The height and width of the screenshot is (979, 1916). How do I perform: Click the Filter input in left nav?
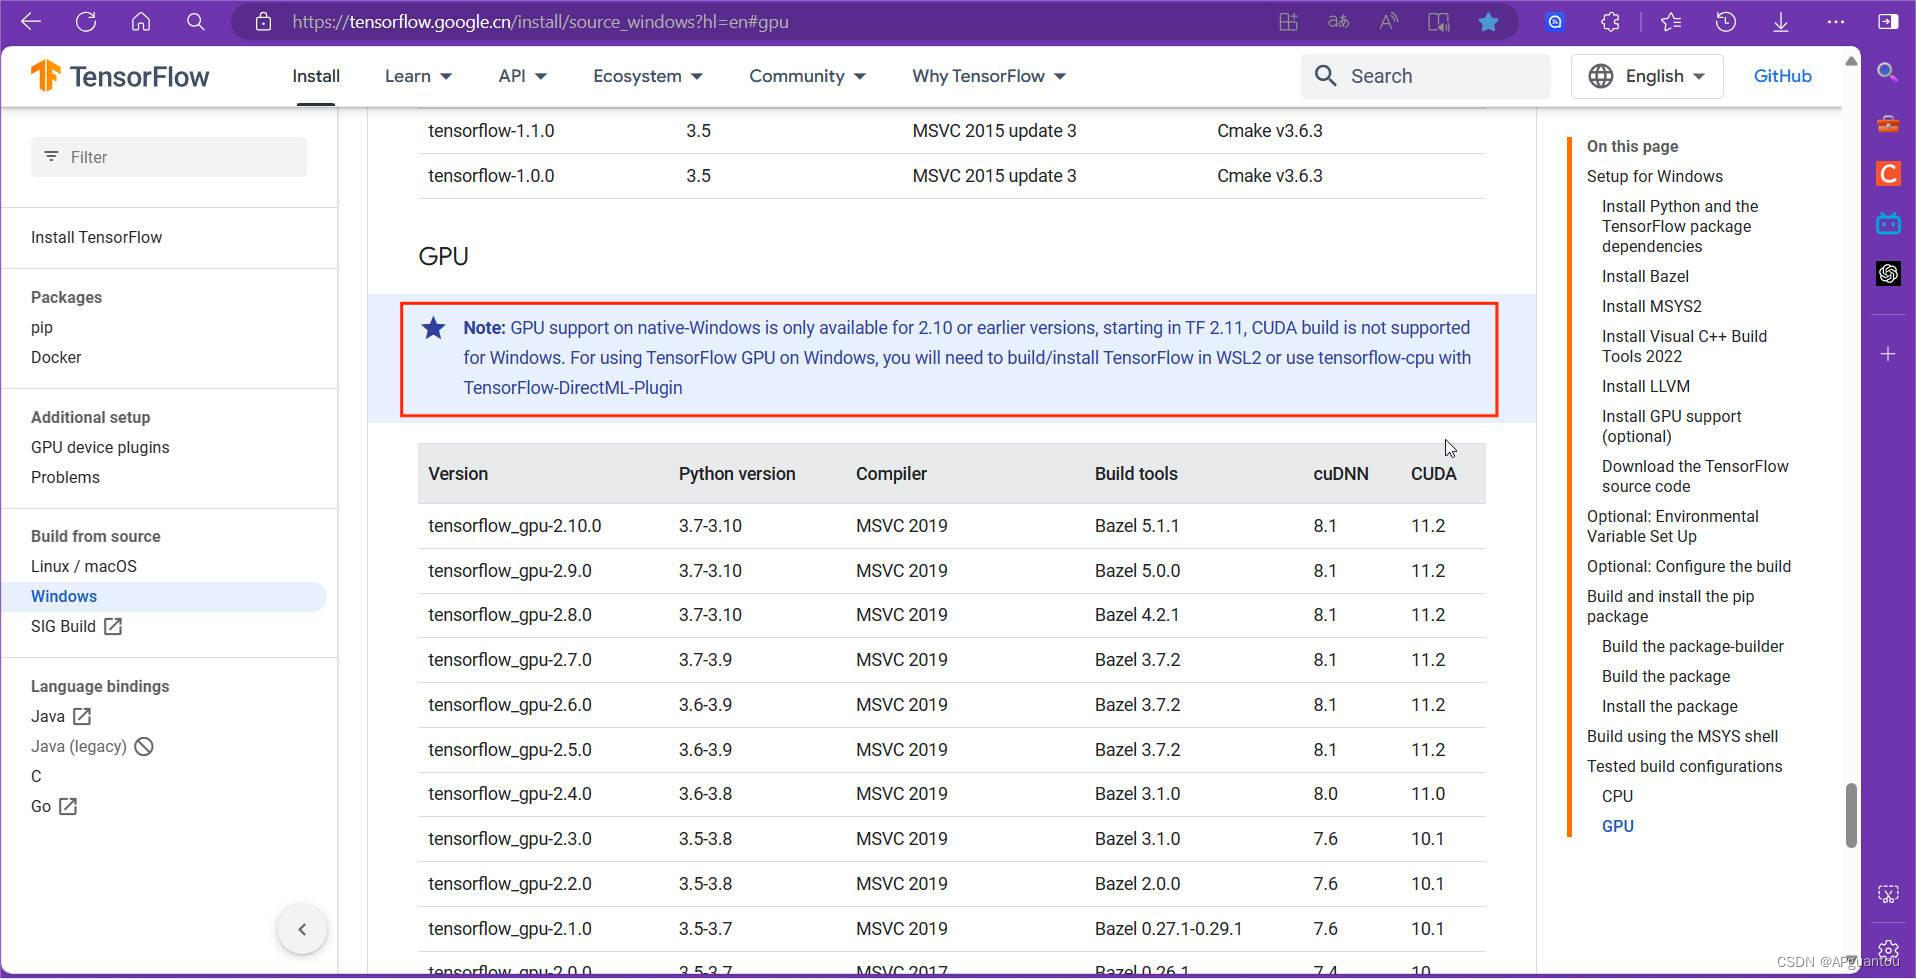click(x=169, y=157)
